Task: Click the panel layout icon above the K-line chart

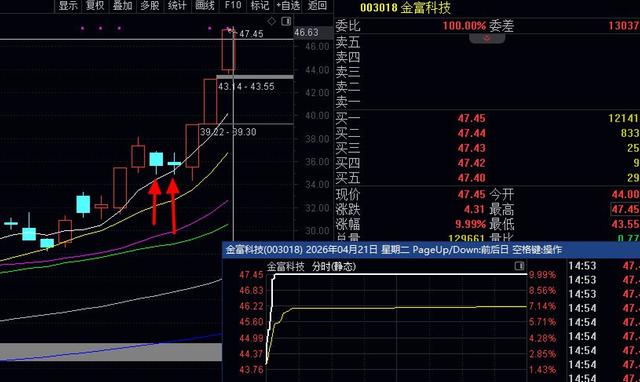Action: click(x=286, y=21)
